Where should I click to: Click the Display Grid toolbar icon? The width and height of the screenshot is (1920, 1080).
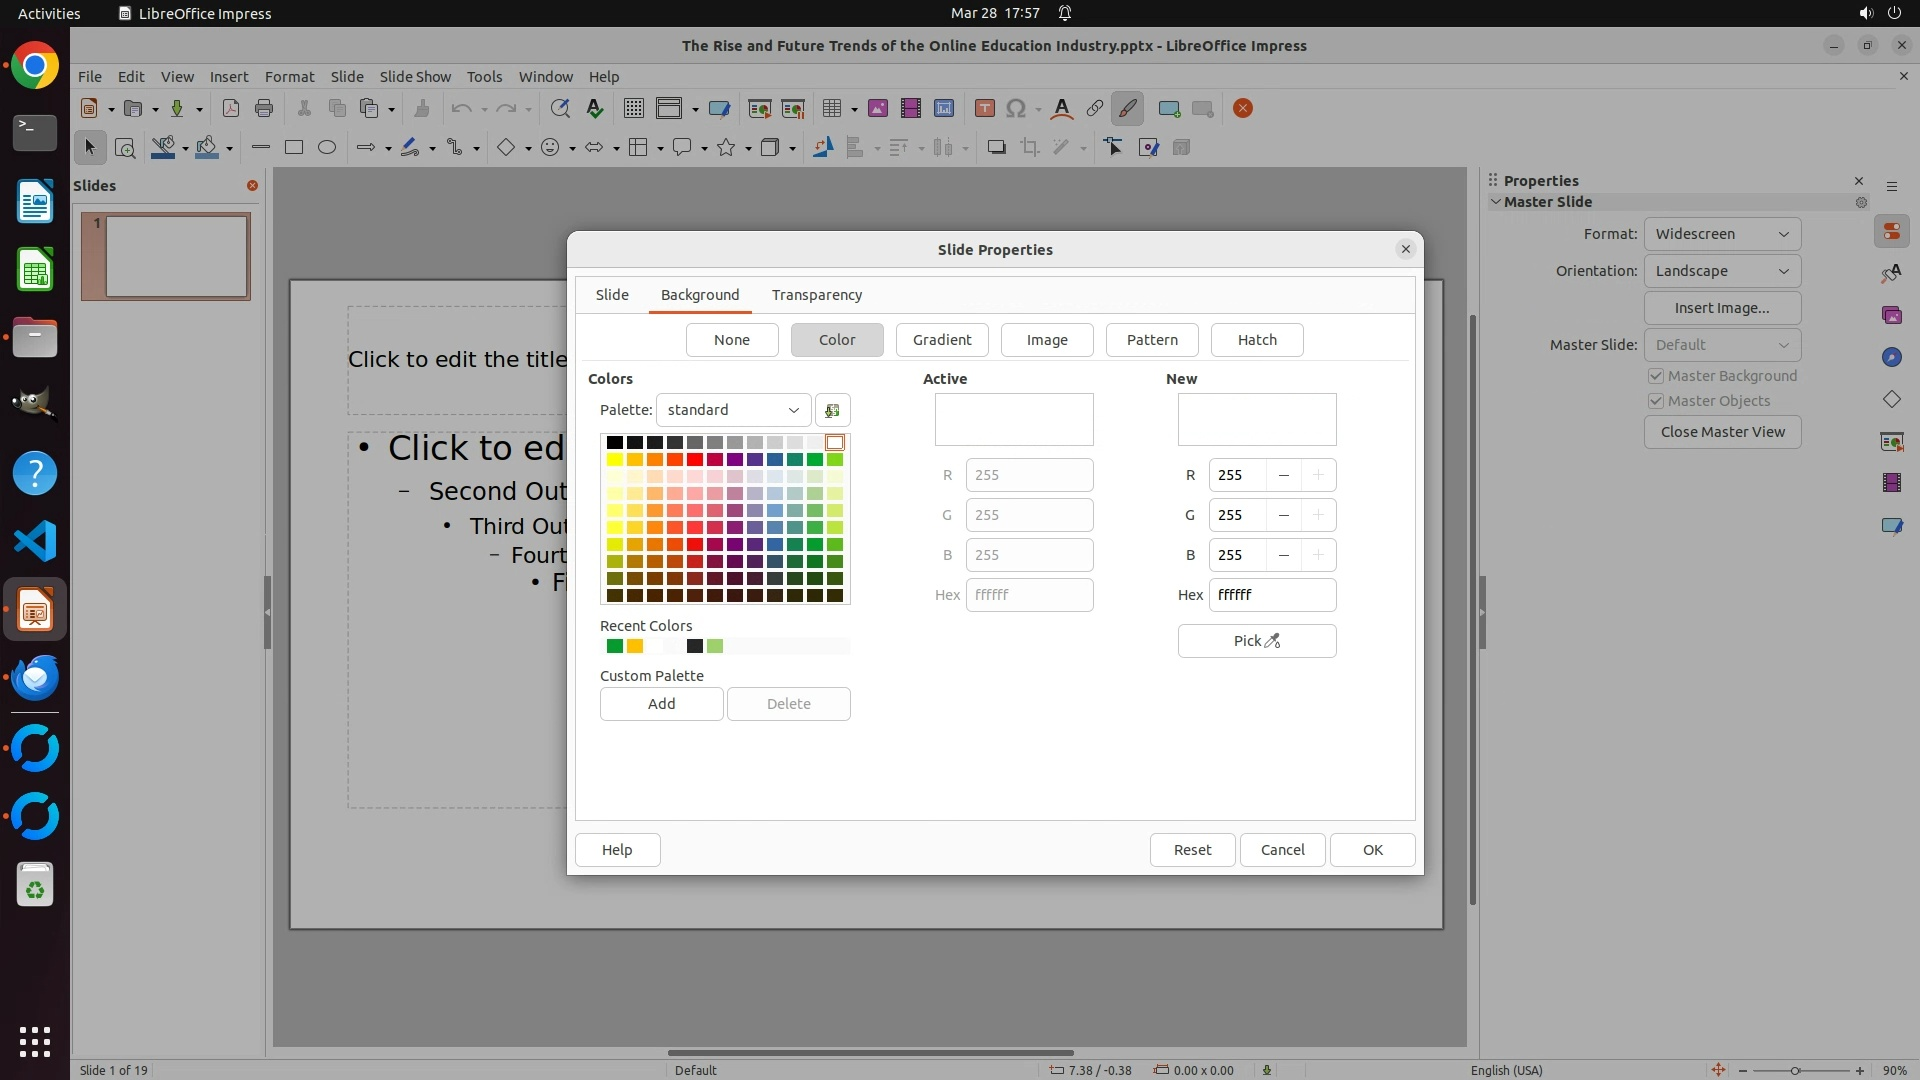tap(633, 109)
